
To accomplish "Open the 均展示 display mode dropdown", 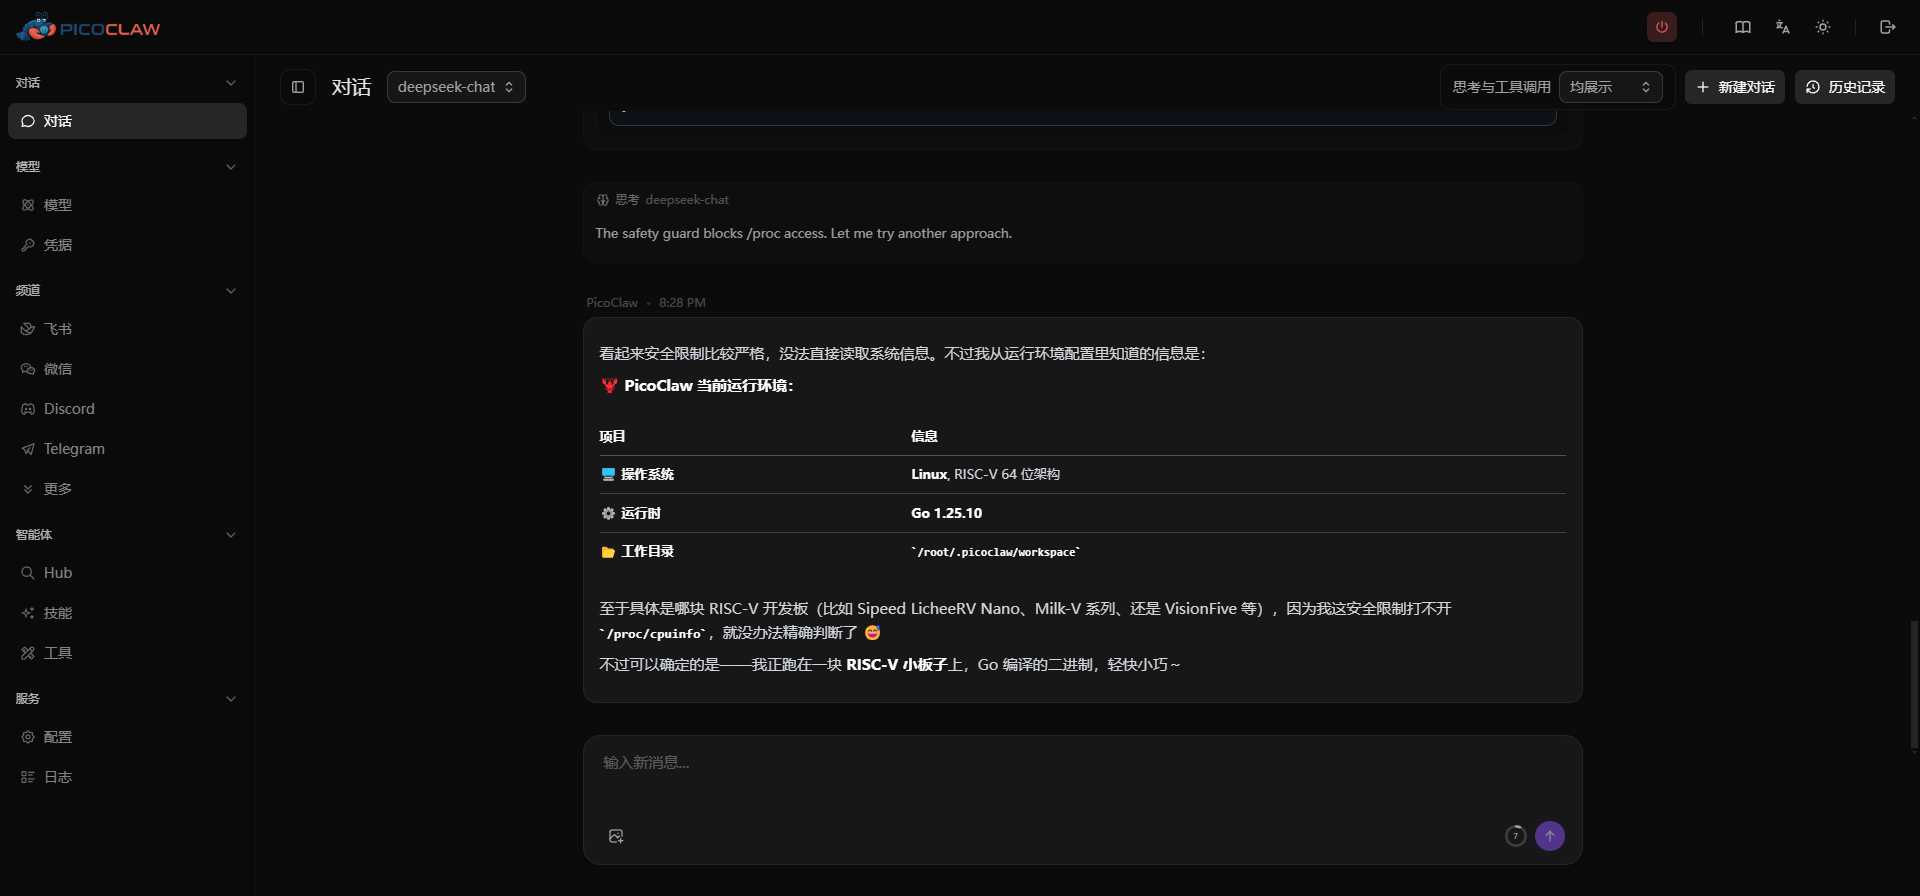I will (1610, 87).
